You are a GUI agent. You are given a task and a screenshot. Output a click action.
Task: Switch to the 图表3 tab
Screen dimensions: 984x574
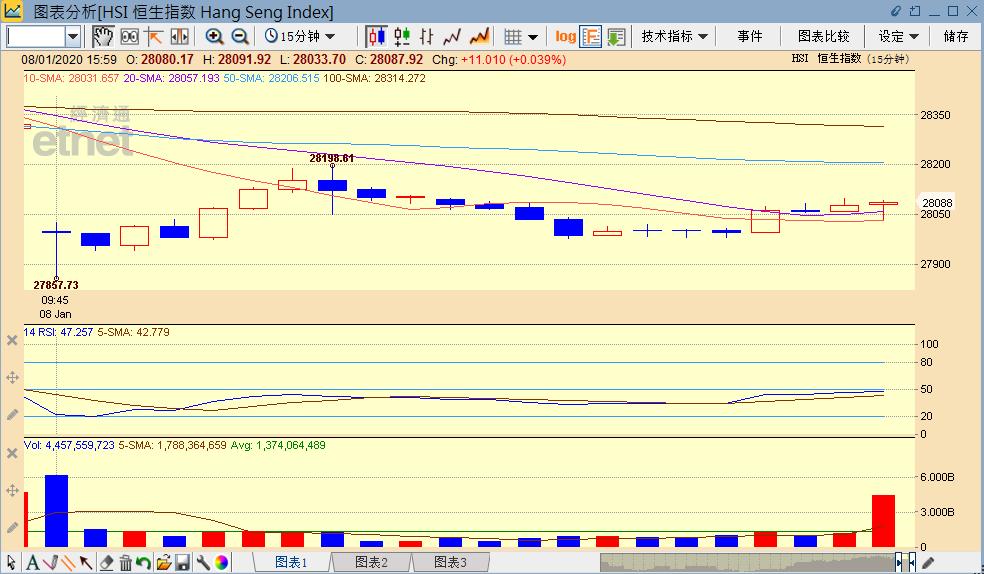tap(450, 563)
